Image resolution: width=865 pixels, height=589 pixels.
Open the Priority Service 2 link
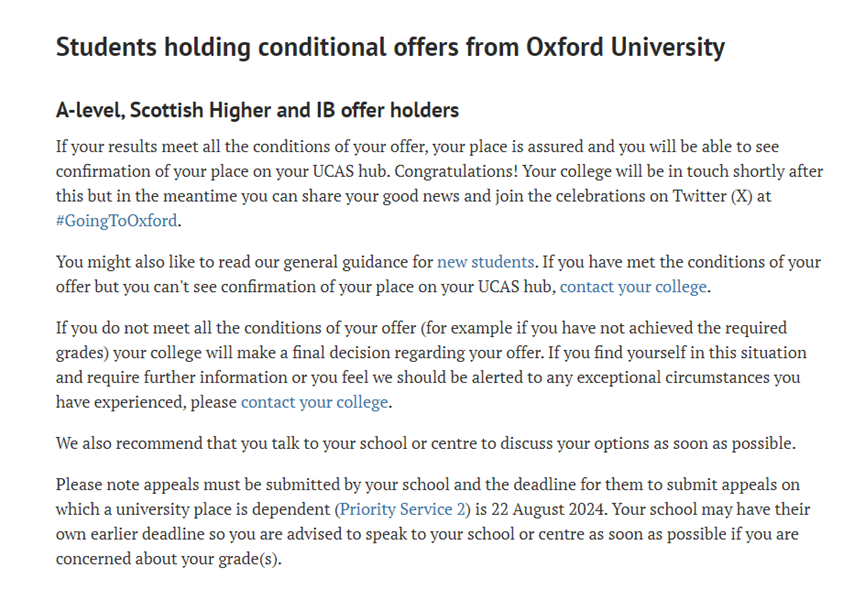[x=402, y=509]
